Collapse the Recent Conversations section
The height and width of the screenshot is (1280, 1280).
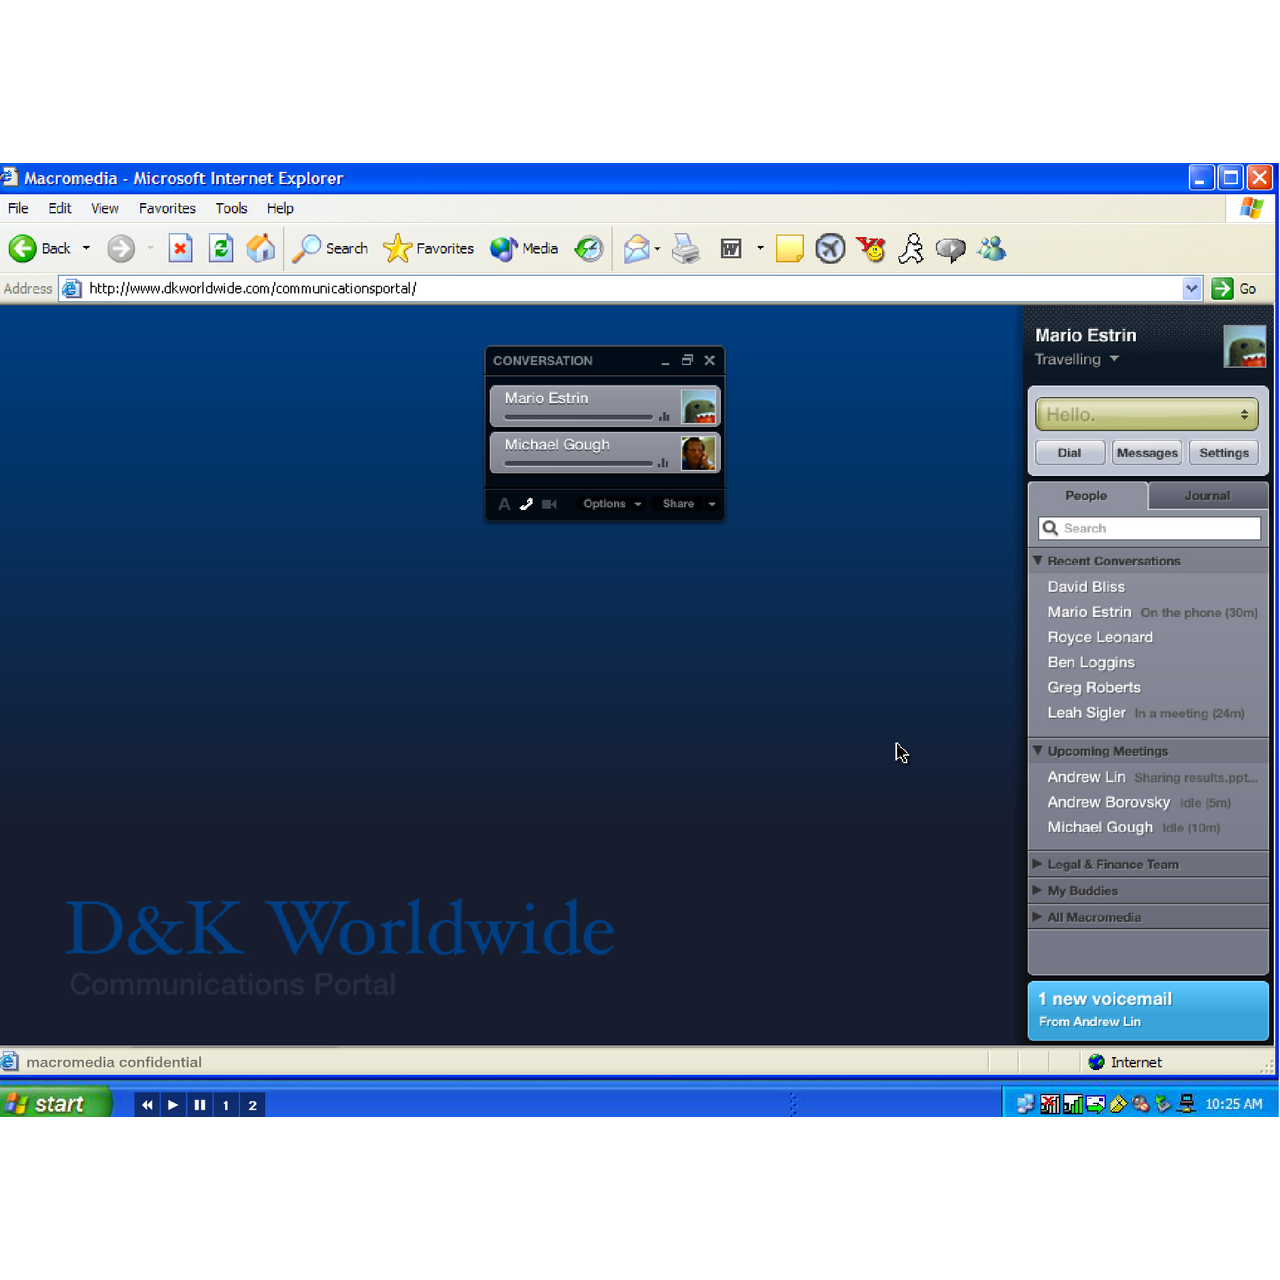1037,561
